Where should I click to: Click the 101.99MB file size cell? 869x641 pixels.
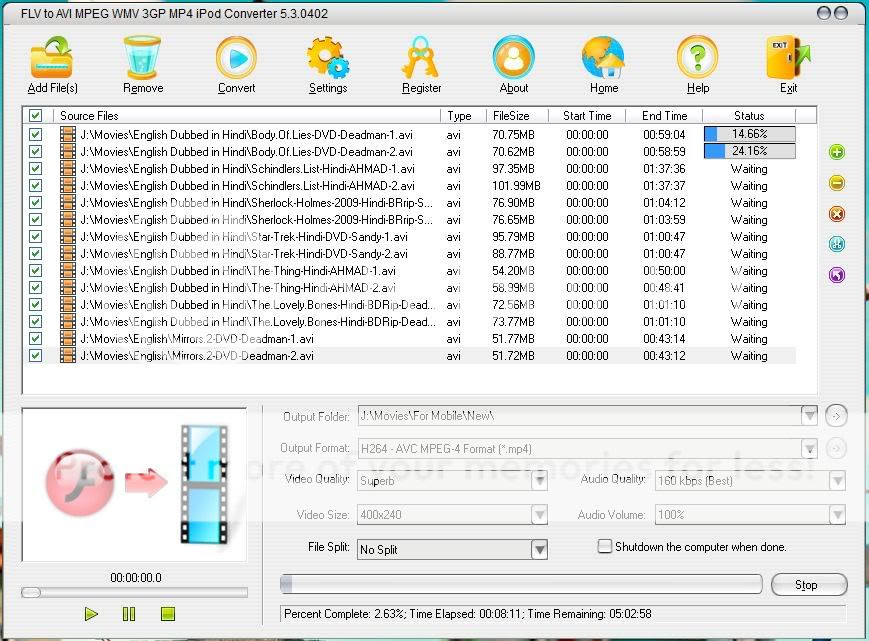[x=516, y=186]
